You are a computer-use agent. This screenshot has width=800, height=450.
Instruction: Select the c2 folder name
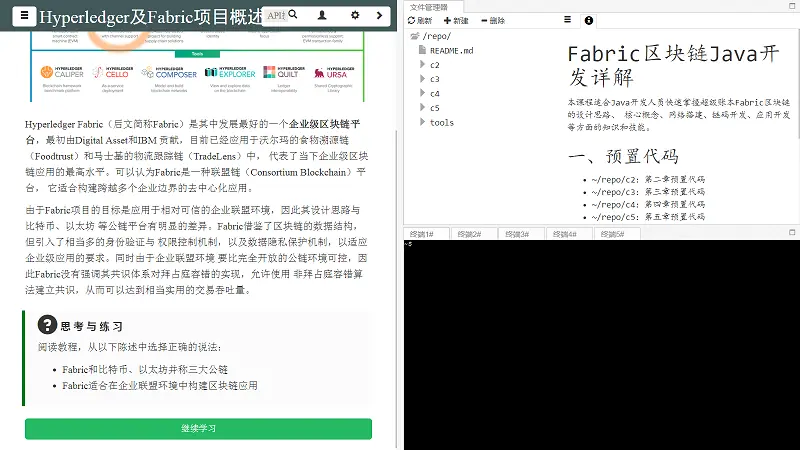point(435,65)
